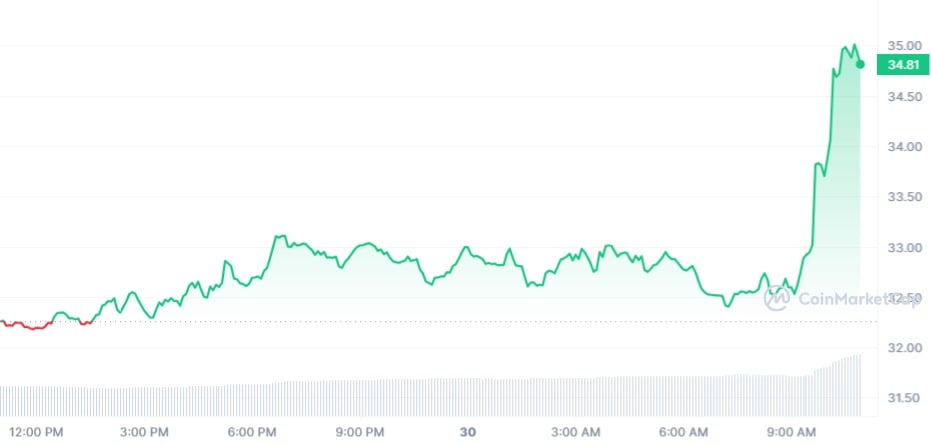Screen dimensions: 931x445
Task: Select the 3:00 PM time axis label
Action: [x=144, y=432]
